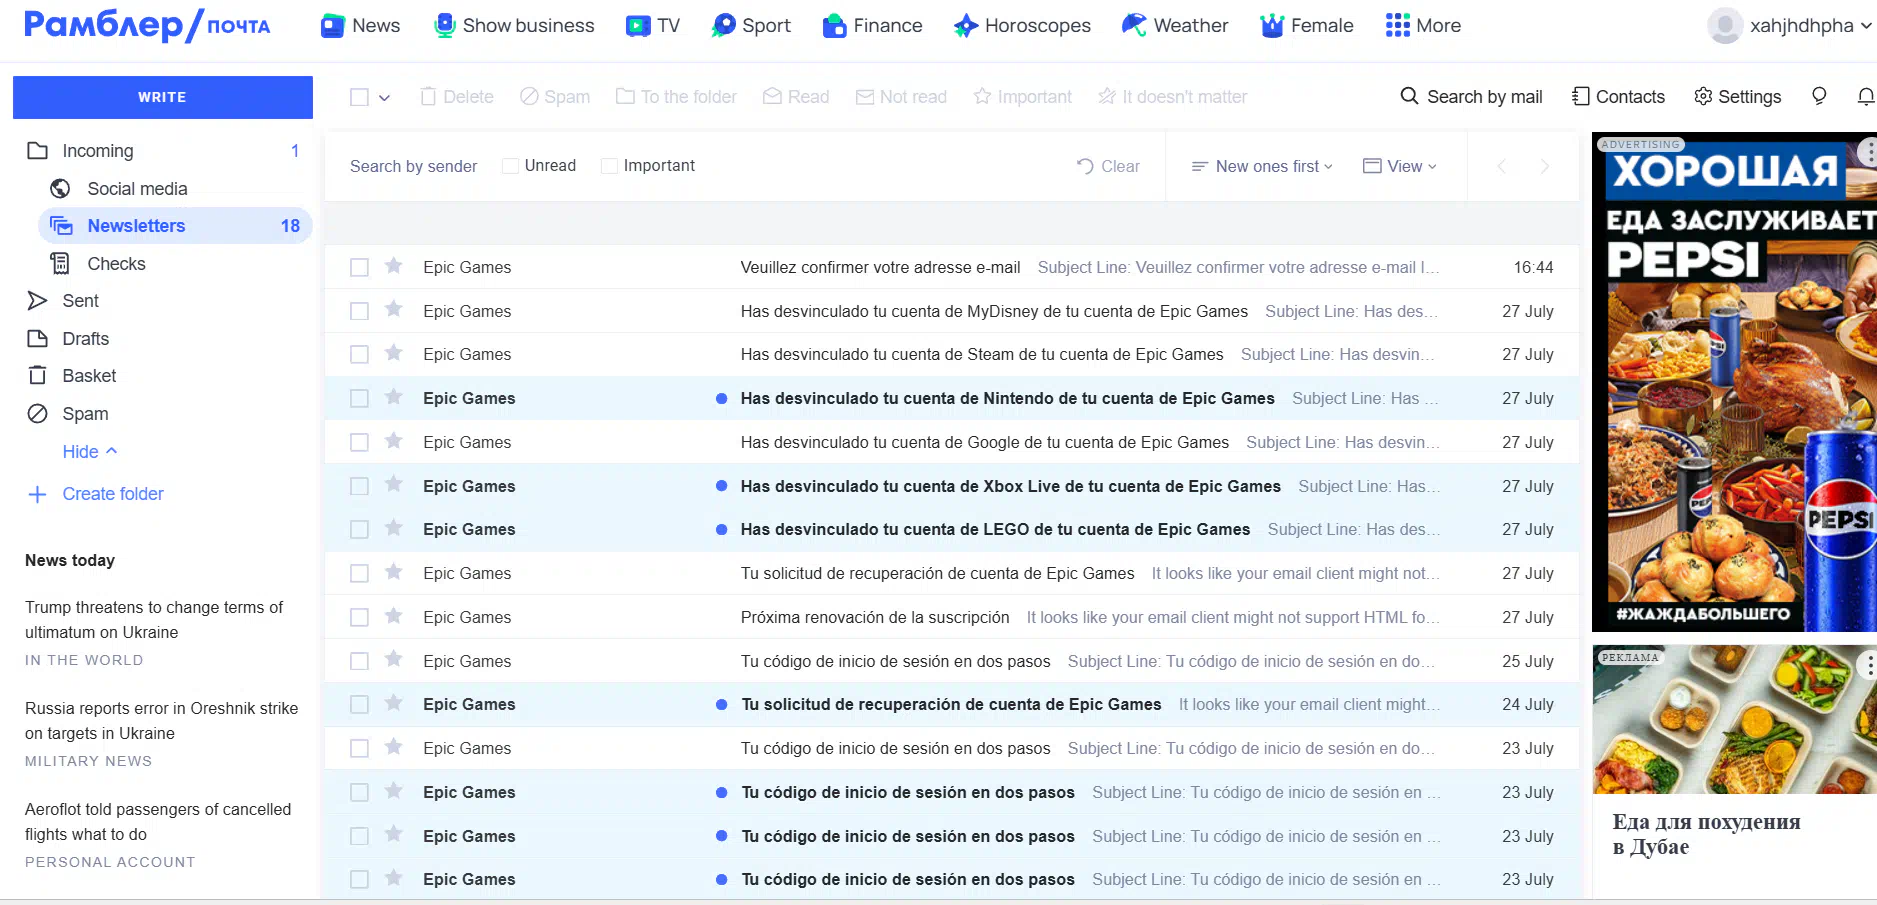Click the Create folder plus icon
The image size is (1877, 905).
click(37, 494)
